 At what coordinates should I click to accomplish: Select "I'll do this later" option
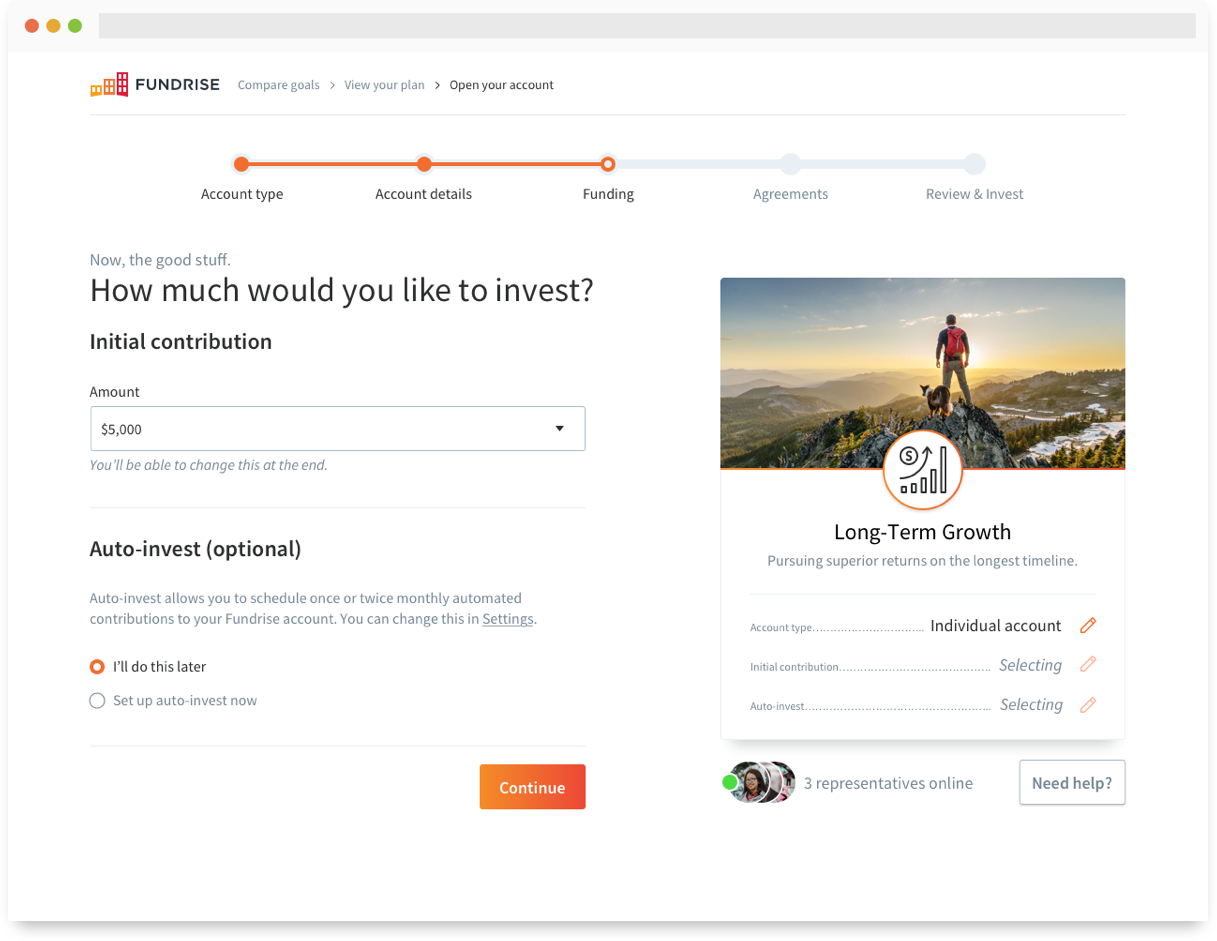click(97, 667)
